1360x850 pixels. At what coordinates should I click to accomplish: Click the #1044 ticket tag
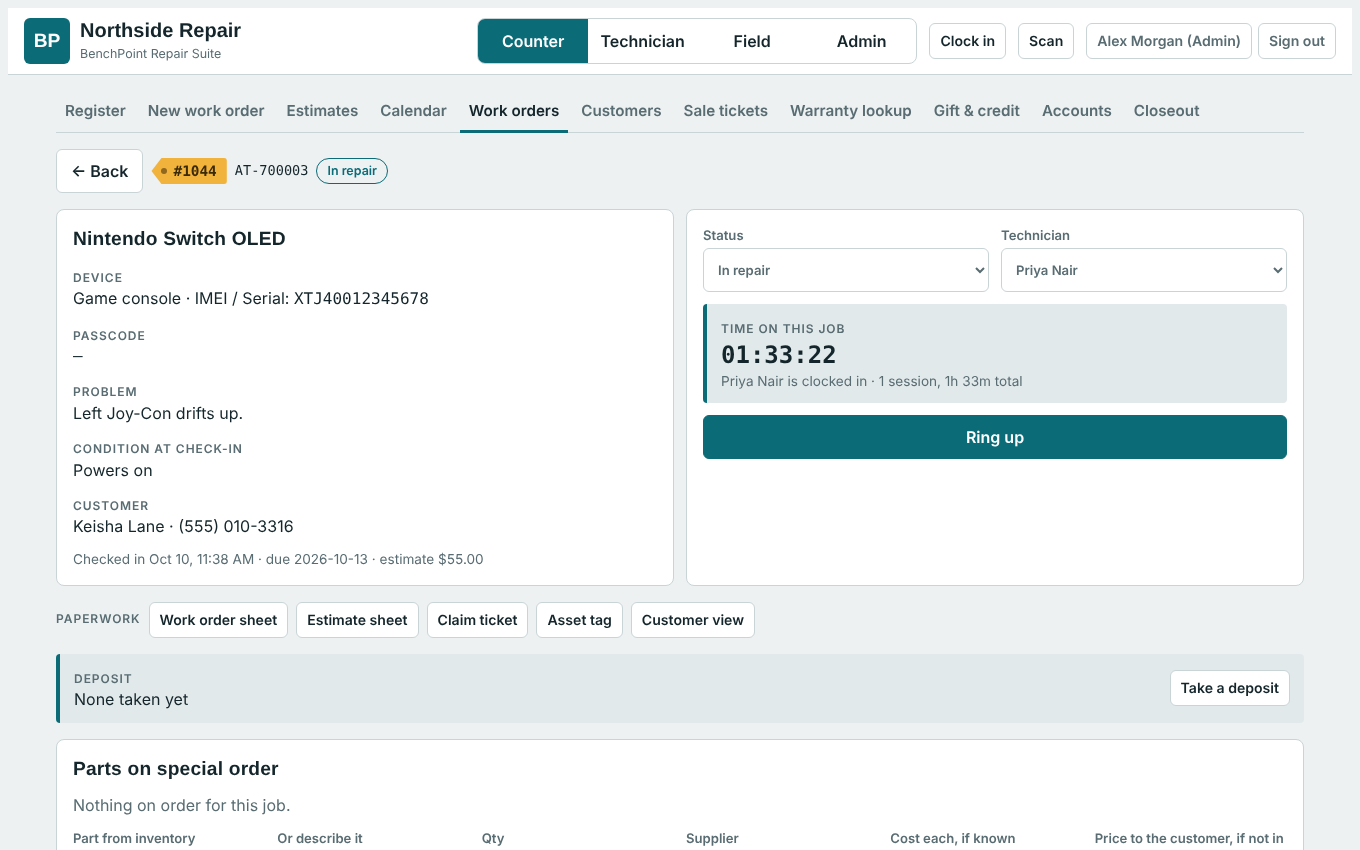click(x=190, y=171)
